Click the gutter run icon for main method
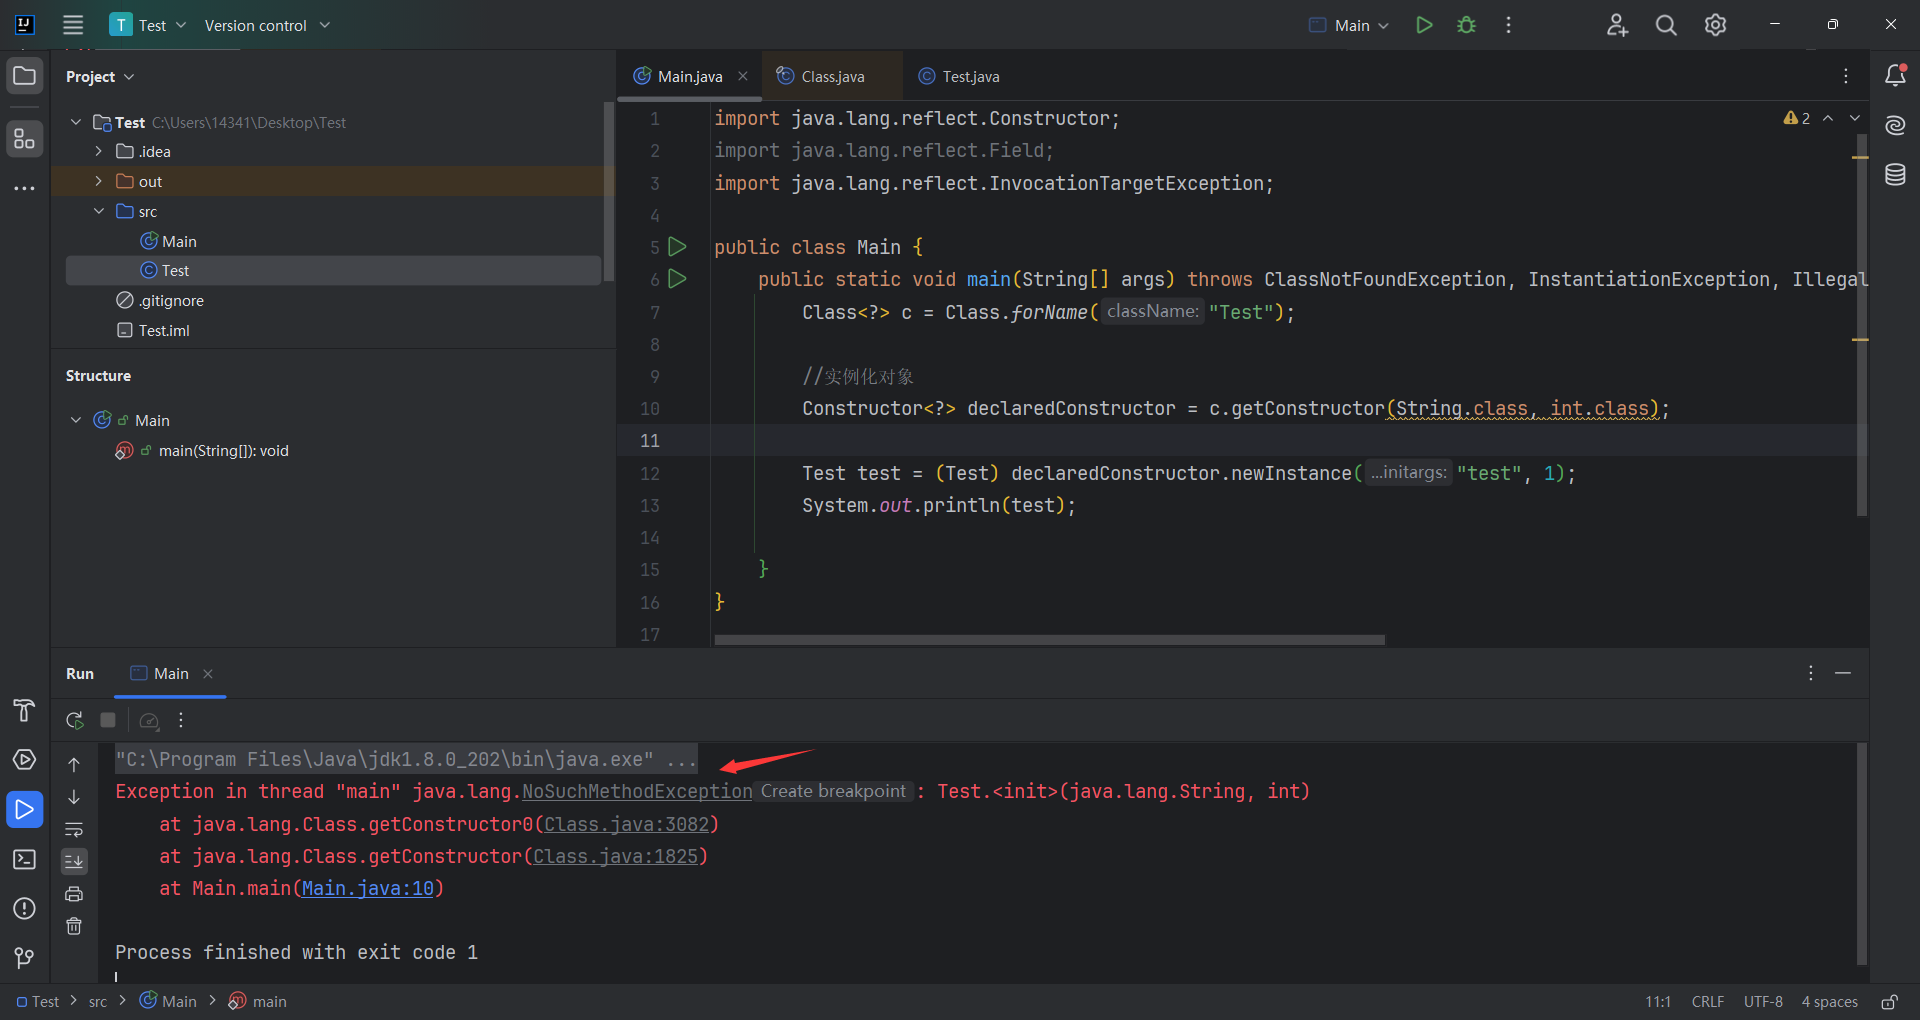This screenshot has width=1920, height=1020. [x=677, y=279]
